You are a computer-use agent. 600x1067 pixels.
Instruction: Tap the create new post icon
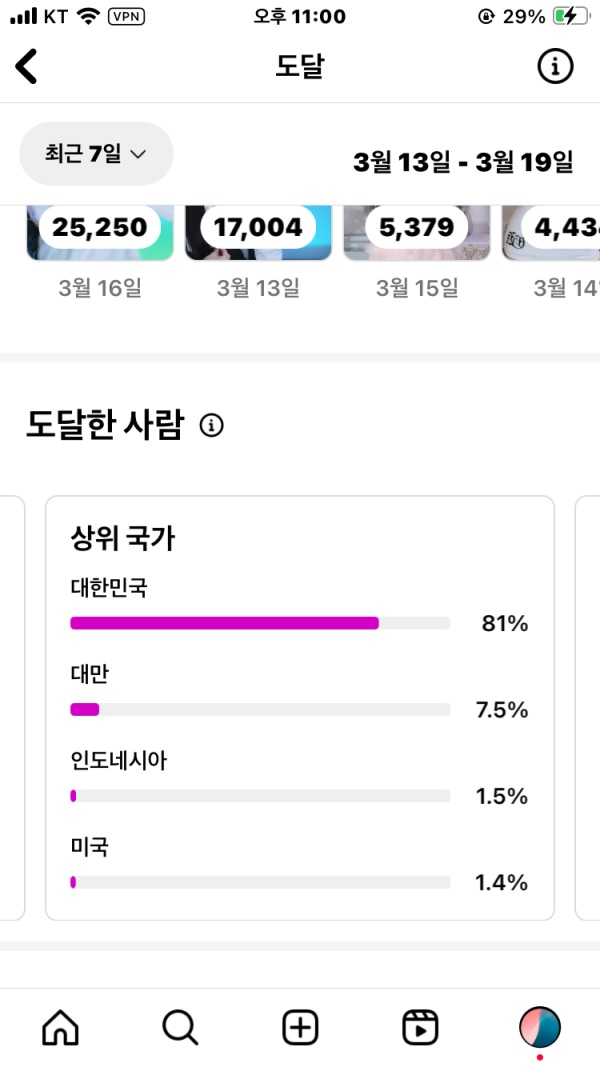(300, 1027)
